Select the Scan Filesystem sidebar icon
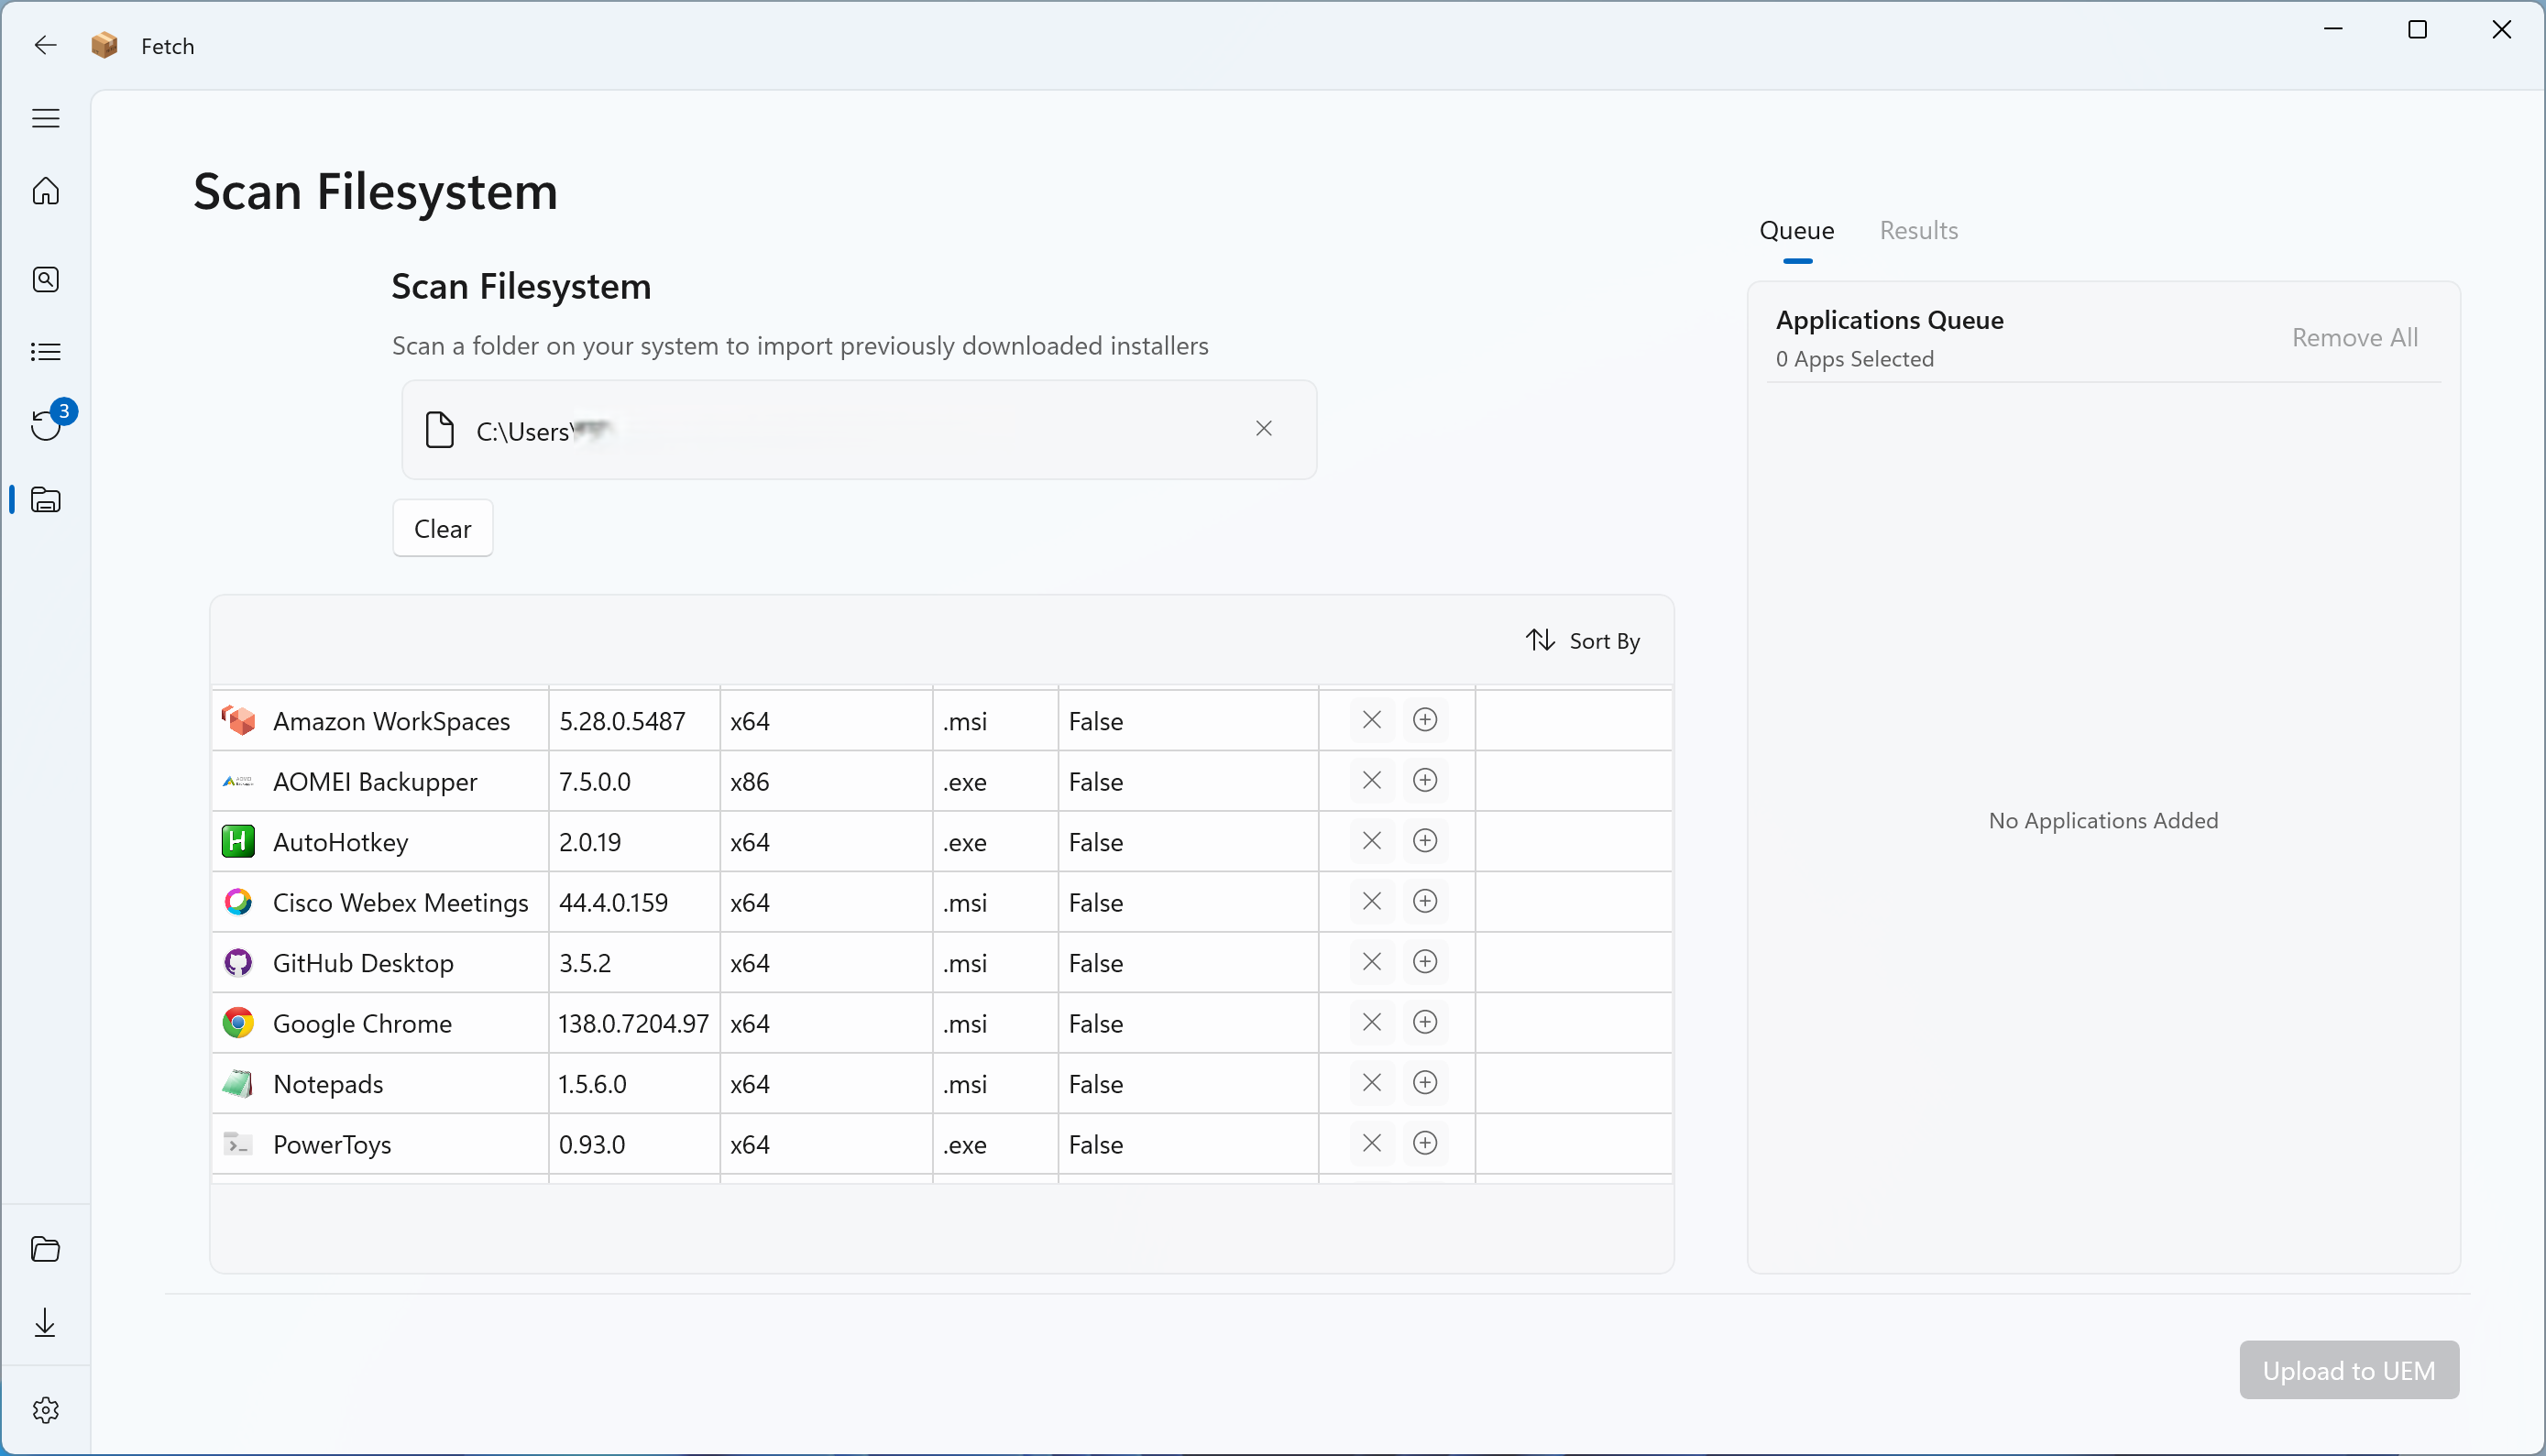2546x1456 pixels. 46,499
